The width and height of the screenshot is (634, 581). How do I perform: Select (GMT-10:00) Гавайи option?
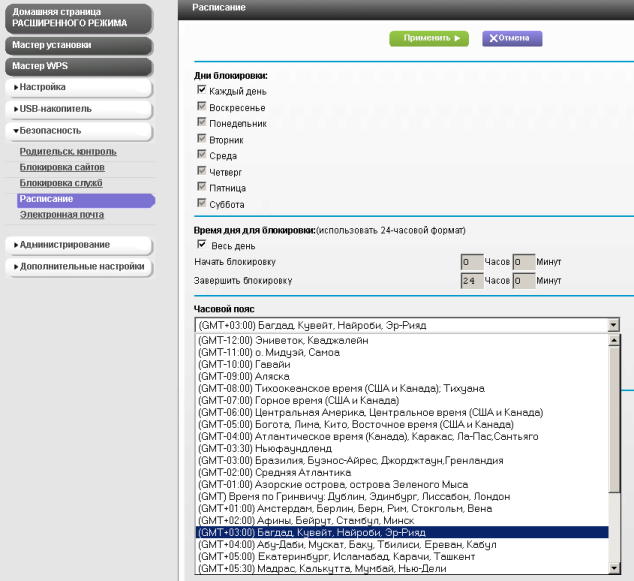pyautogui.click(x=402, y=364)
